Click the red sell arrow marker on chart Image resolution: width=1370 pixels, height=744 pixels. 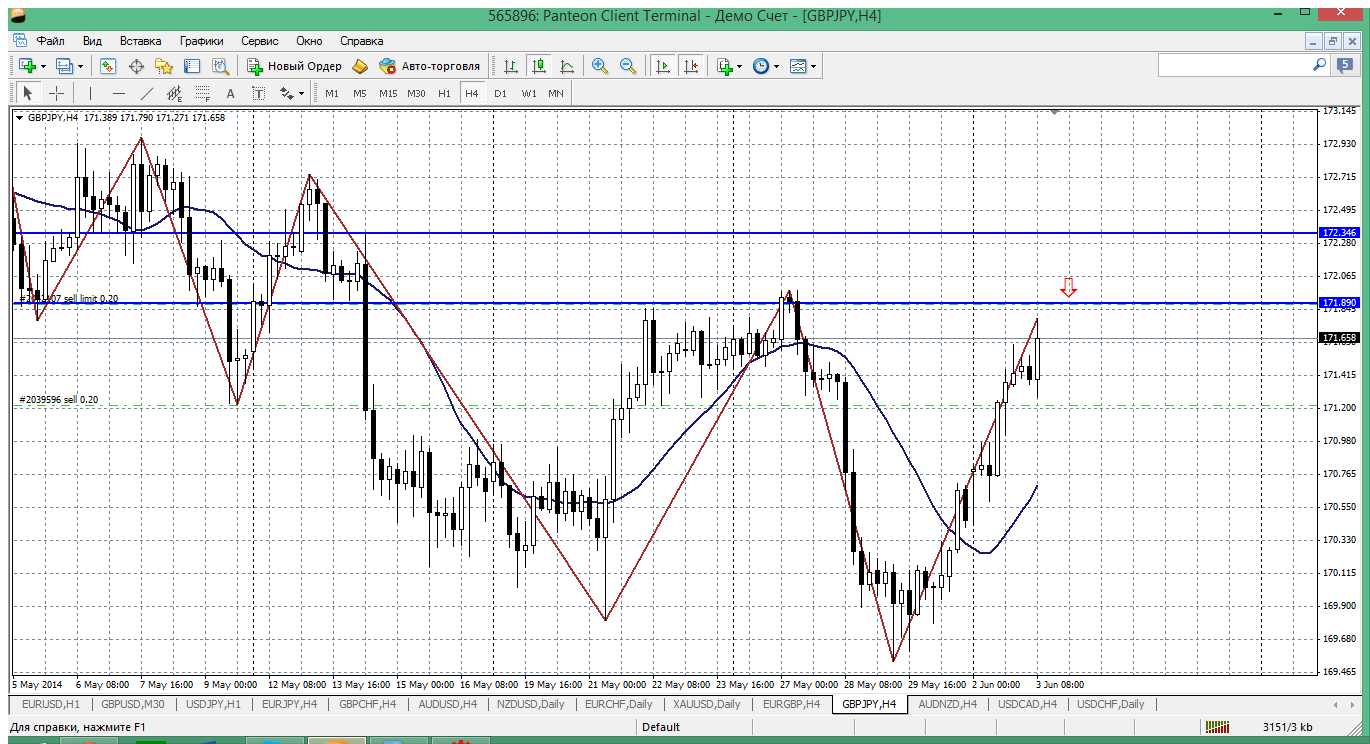pyautogui.click(x=1069, y=288)
